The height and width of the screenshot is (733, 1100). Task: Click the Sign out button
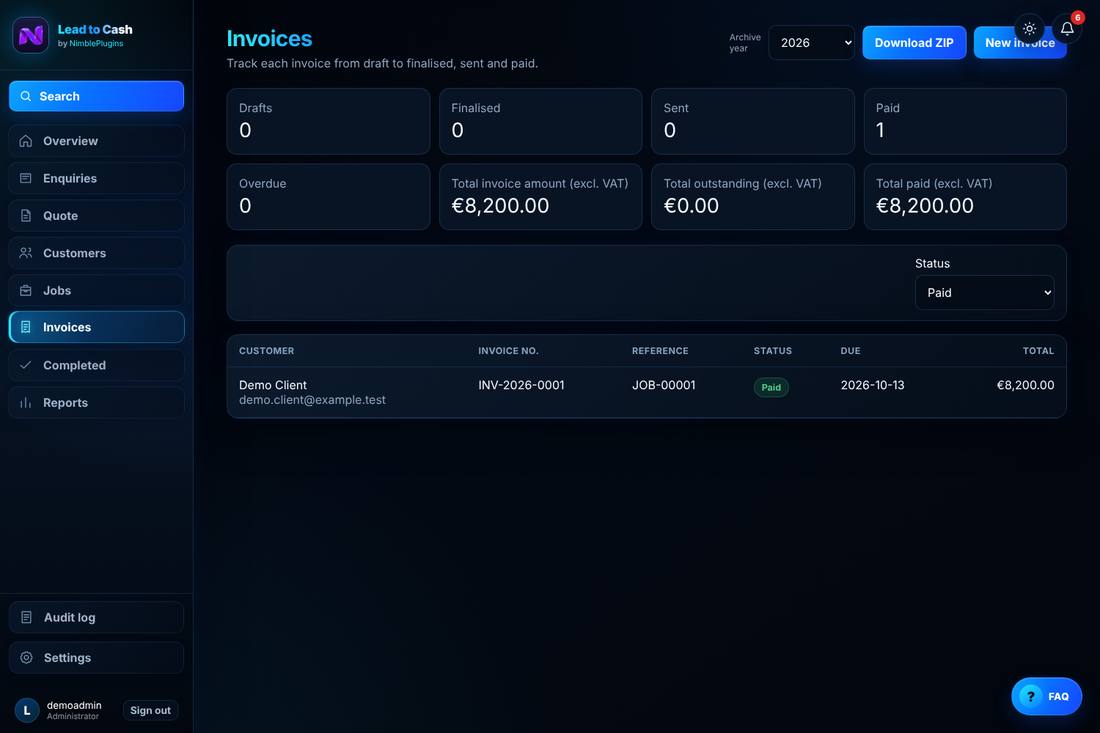[150, 710]
